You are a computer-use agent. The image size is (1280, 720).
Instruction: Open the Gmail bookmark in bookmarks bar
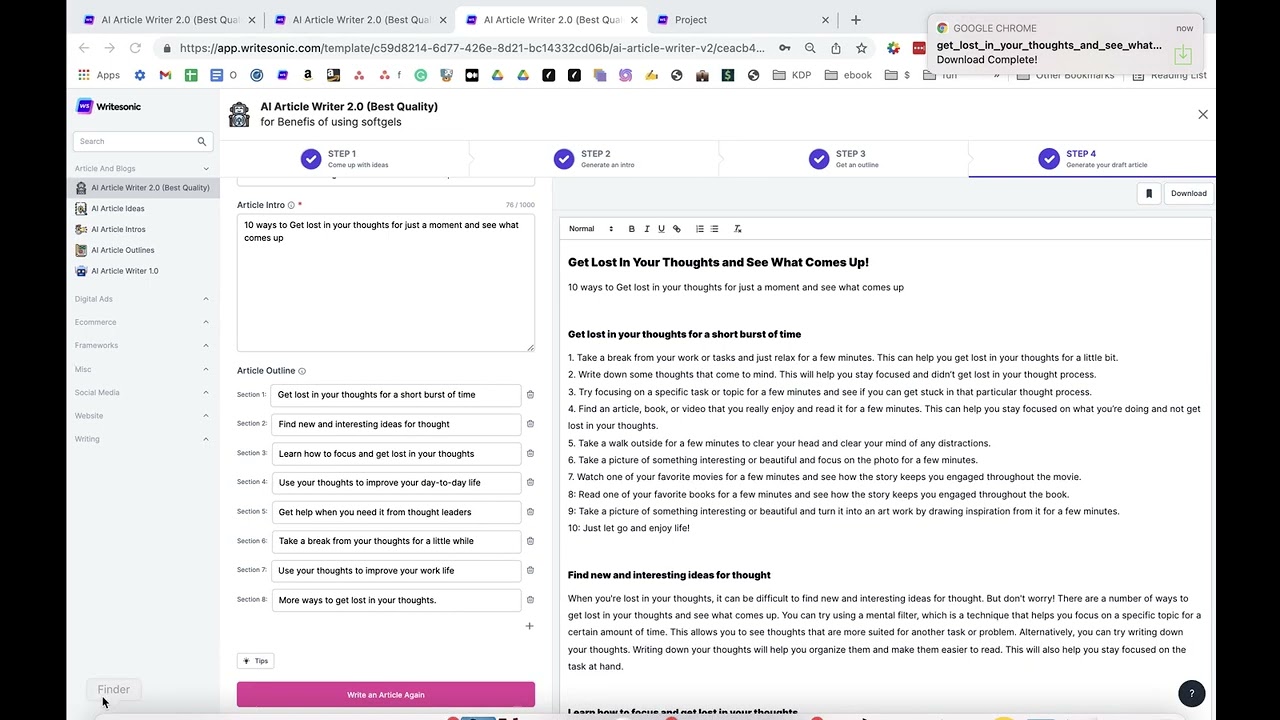click(x=165, y=75)
